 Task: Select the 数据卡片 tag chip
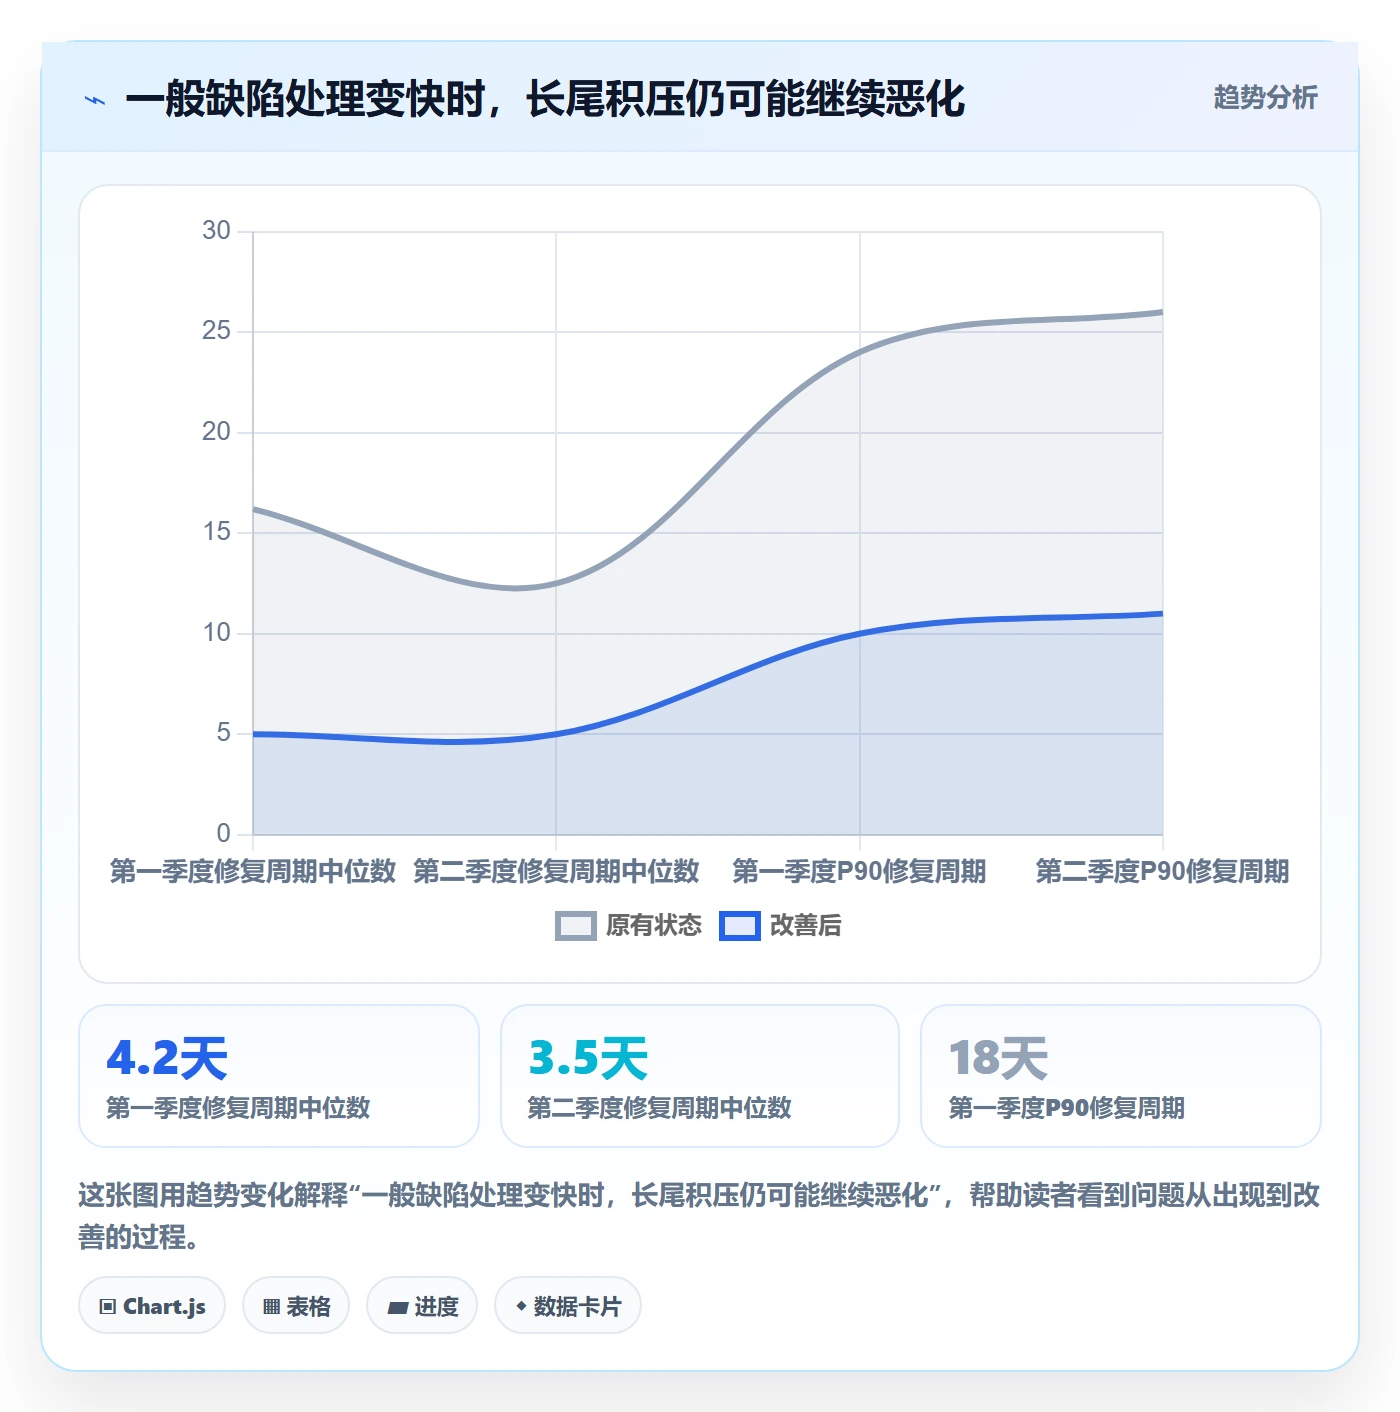[568, 1306]
